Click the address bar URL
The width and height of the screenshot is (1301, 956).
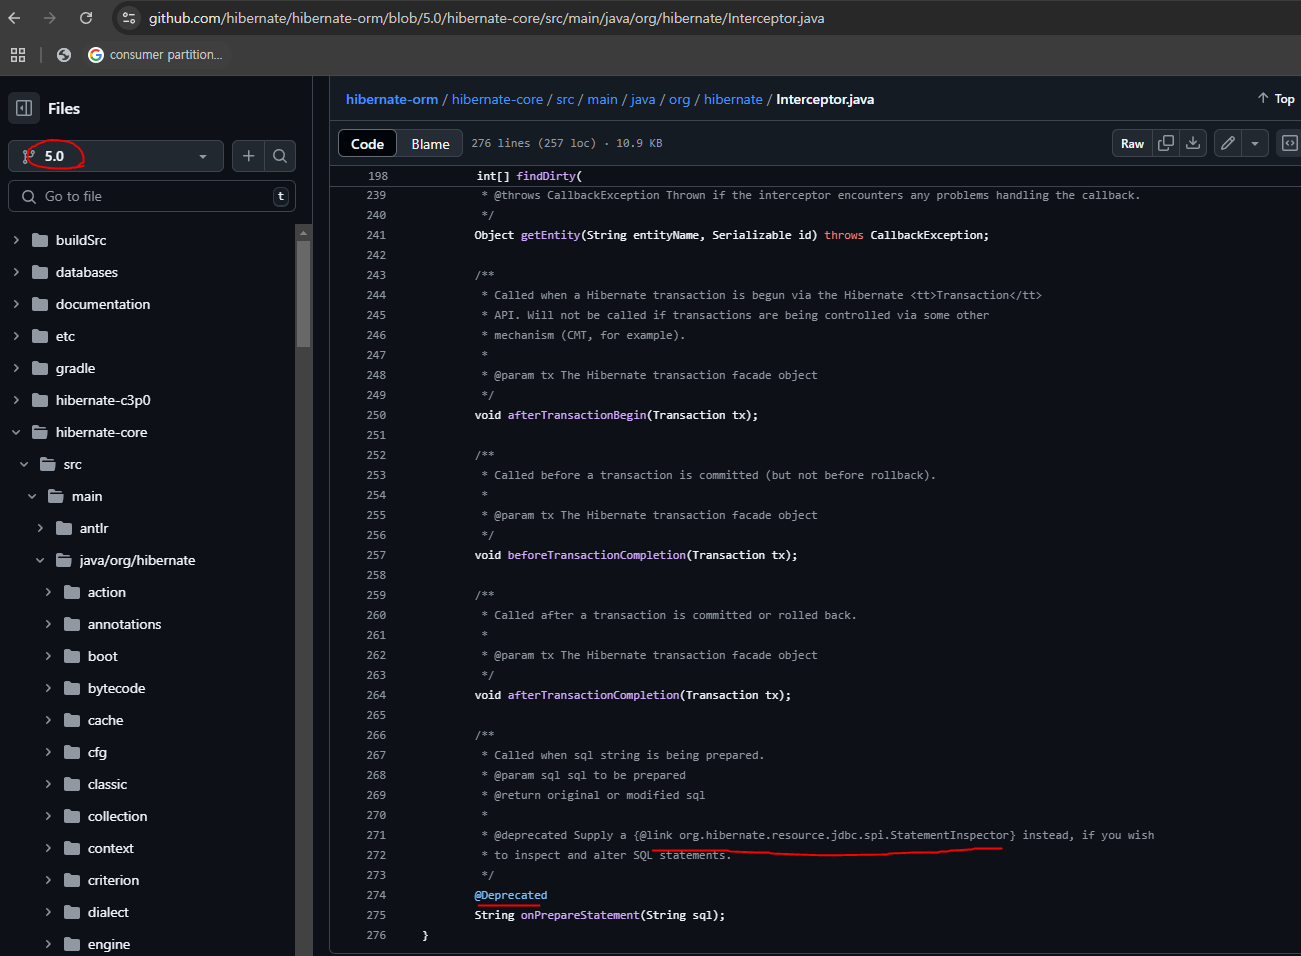point(486,18)
